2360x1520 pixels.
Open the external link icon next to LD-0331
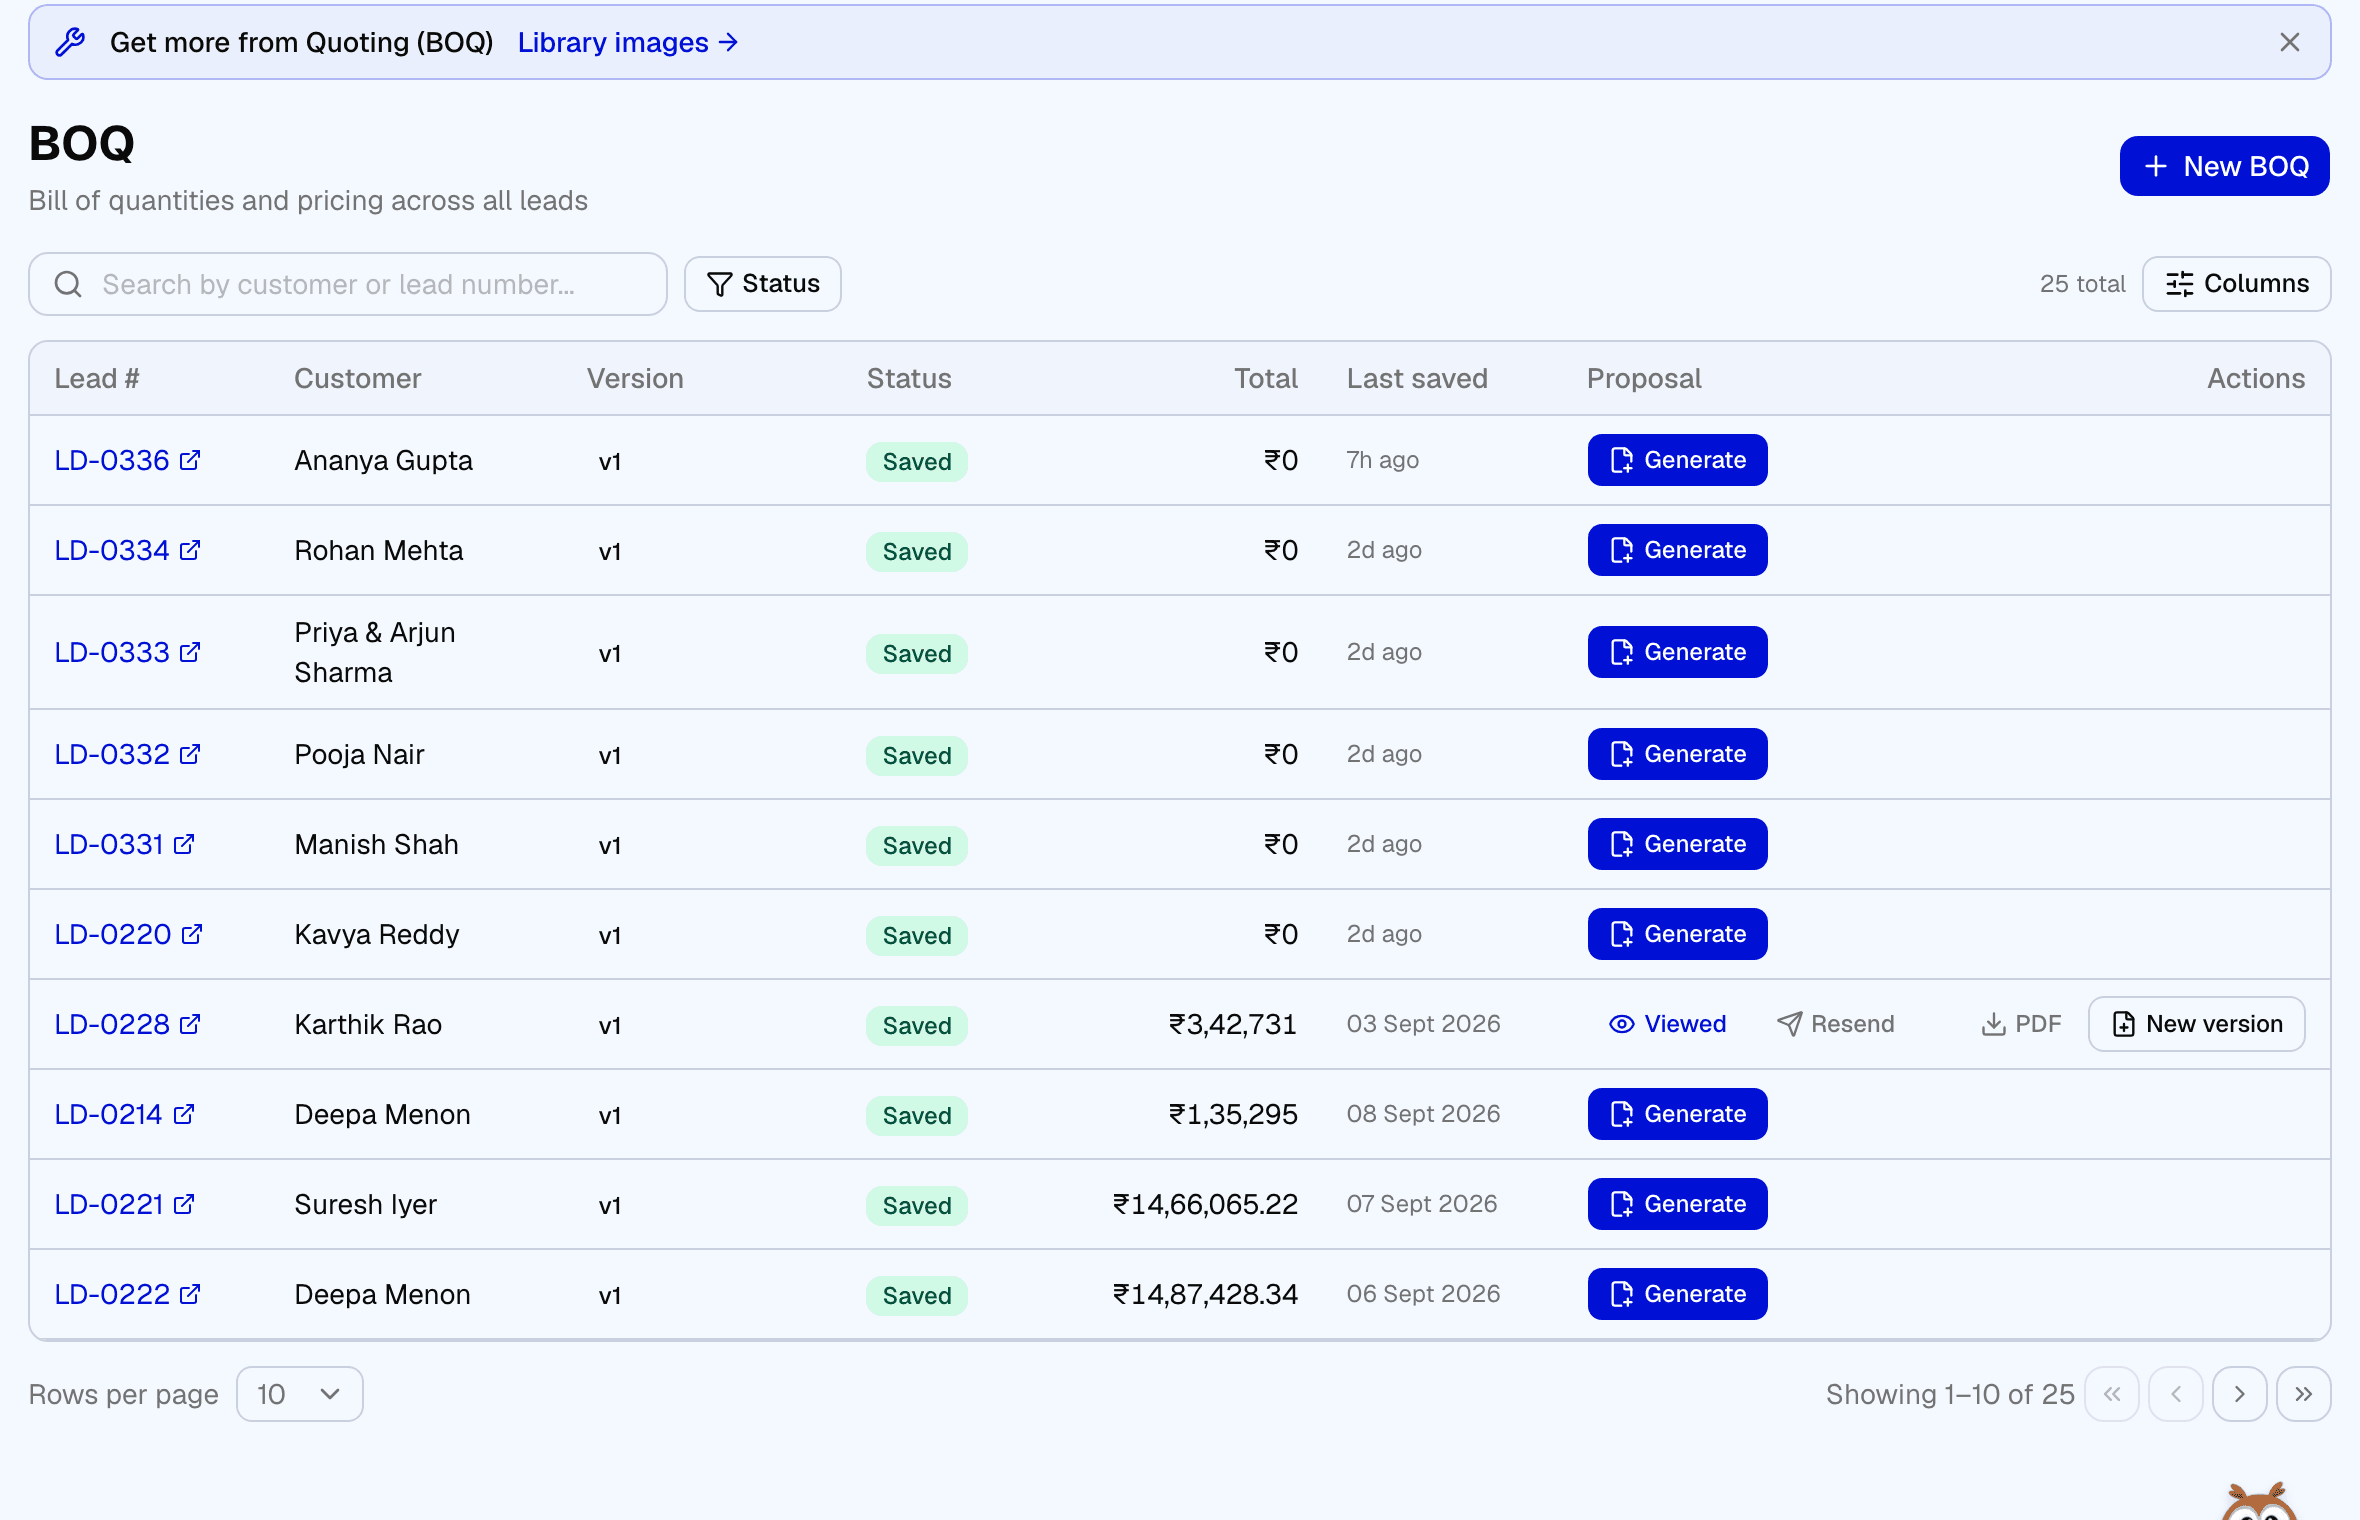pyautogui.click(x=184, y=844)
